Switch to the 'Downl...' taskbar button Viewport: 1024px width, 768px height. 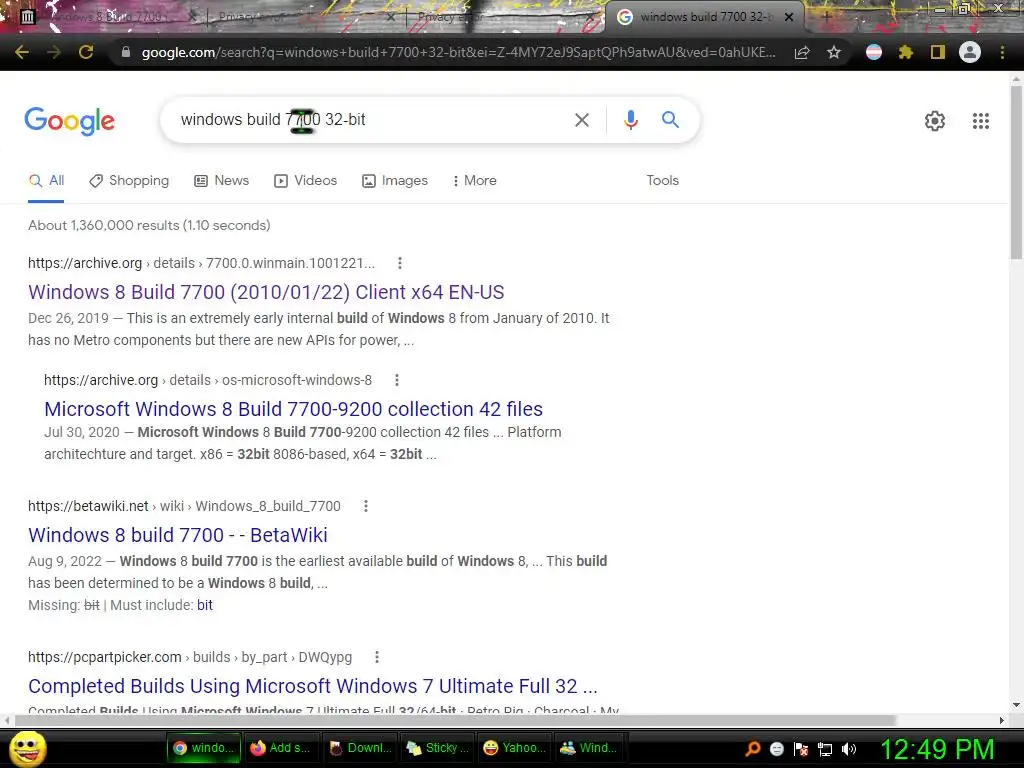tap(360, 748)
